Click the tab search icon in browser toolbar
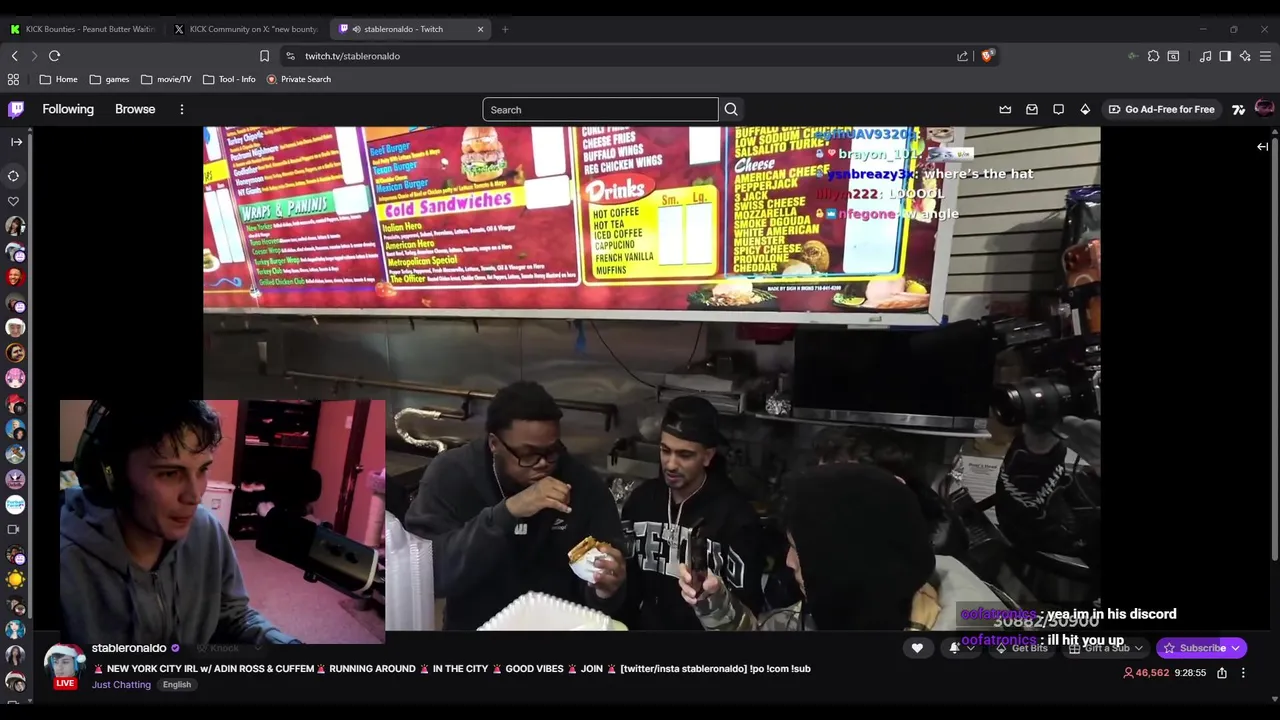The height and width of the screenshot is (720, 1280). (x=1173, y=56)
